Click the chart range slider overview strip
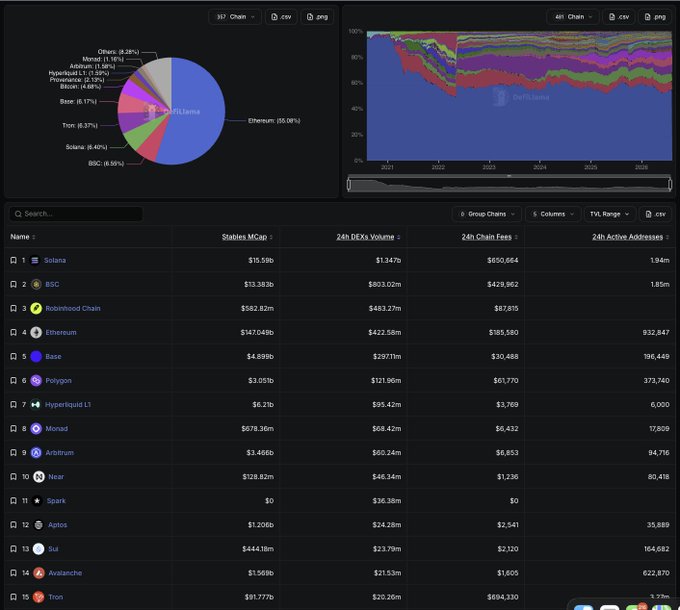 (x=510, y=184)
